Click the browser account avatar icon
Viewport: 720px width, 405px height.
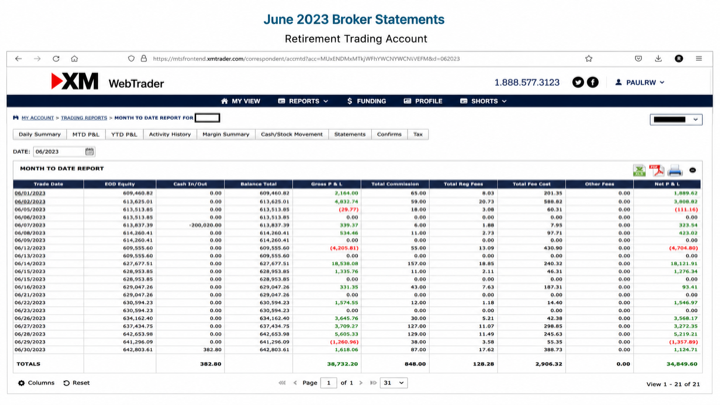point(679,59)
